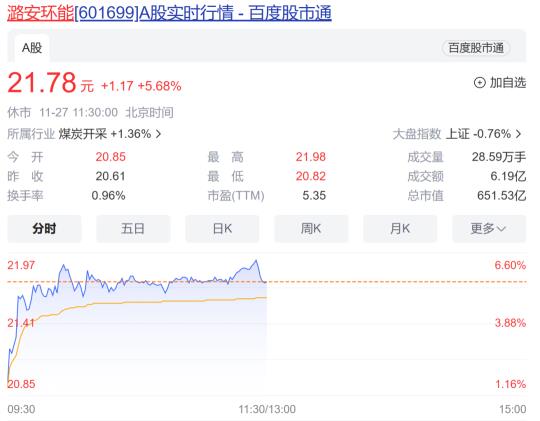
Task: Click the 煤炭开采 industry label
Action: 83,134
